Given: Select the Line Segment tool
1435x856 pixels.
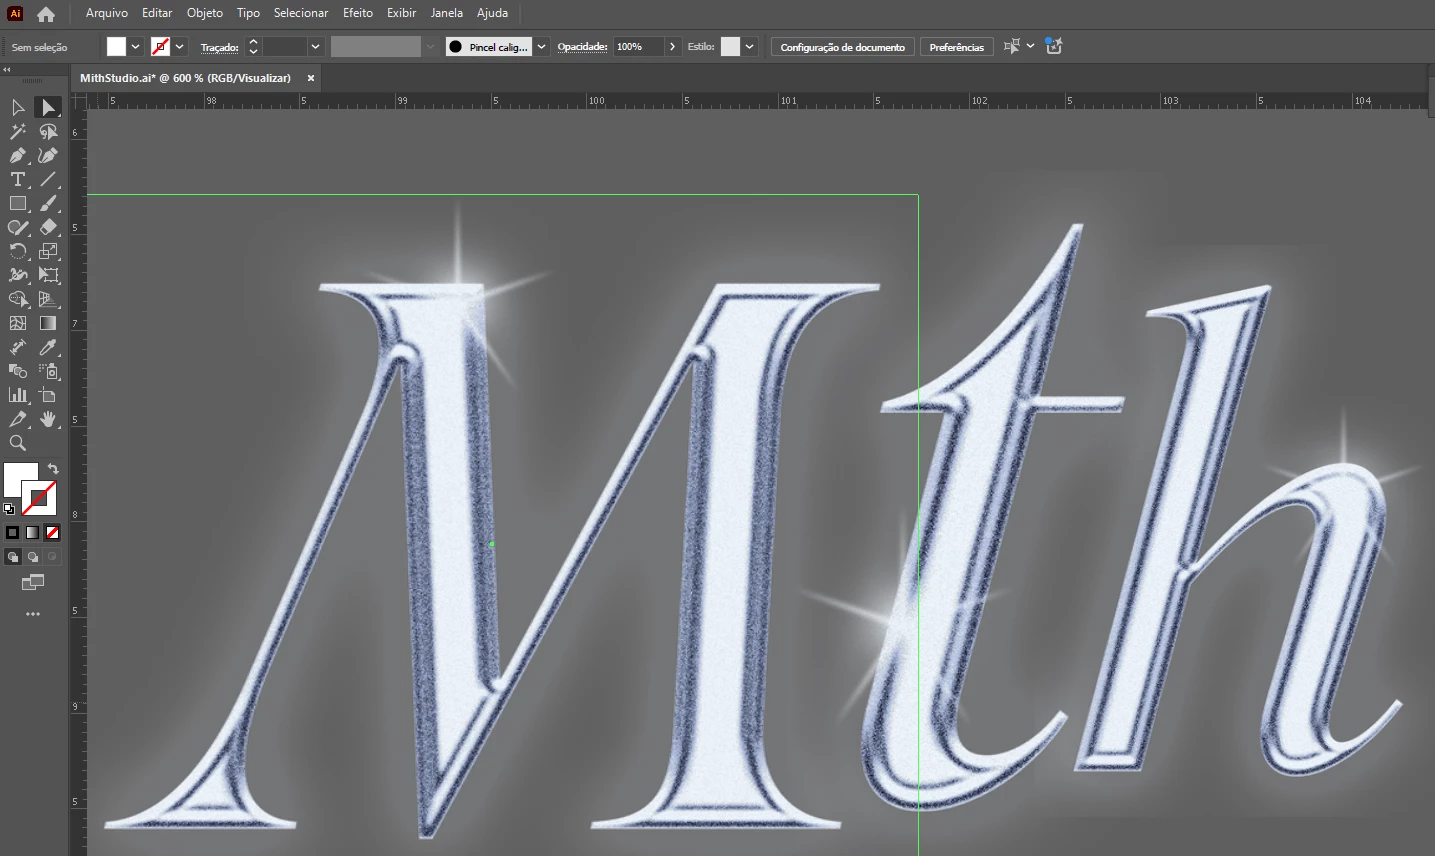Looking at the screenshot, I should coord(48,179).
